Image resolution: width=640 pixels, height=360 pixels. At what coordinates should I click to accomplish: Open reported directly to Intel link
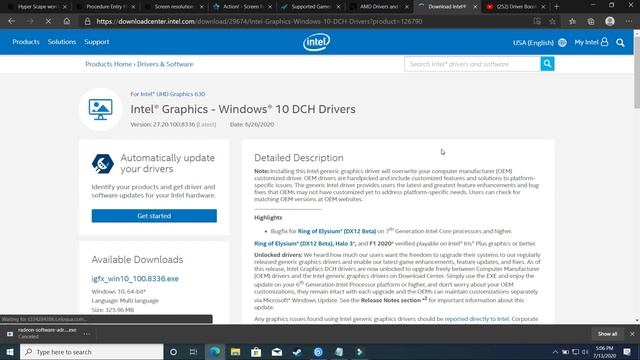coord(477,319)
